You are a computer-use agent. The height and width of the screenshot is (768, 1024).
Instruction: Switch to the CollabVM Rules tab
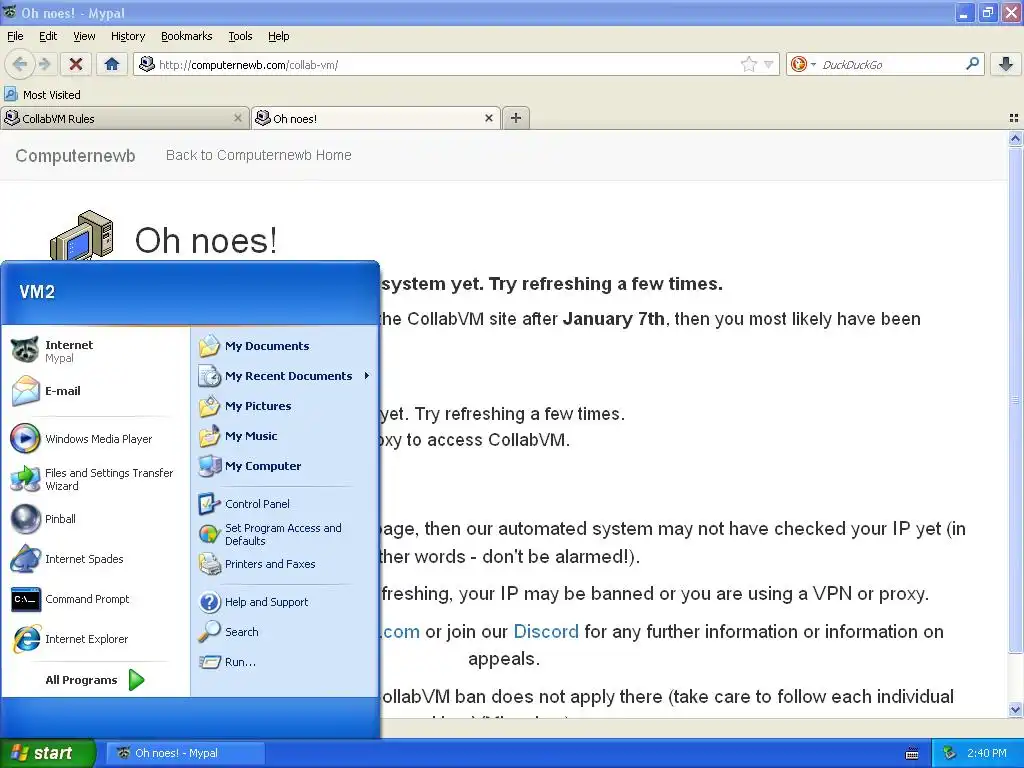[x=124, y=118]
